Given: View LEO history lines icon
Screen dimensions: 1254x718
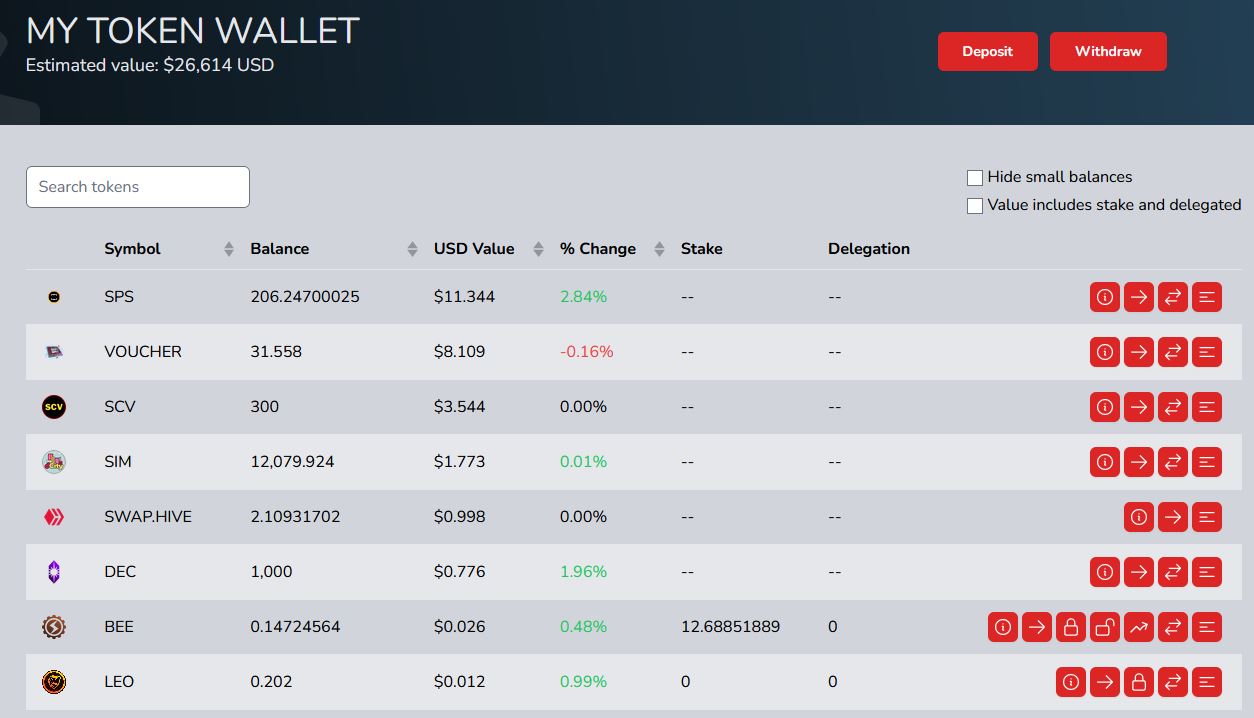Looking at the screenshot, I should pyautogui.click(x=1207, y=682).
